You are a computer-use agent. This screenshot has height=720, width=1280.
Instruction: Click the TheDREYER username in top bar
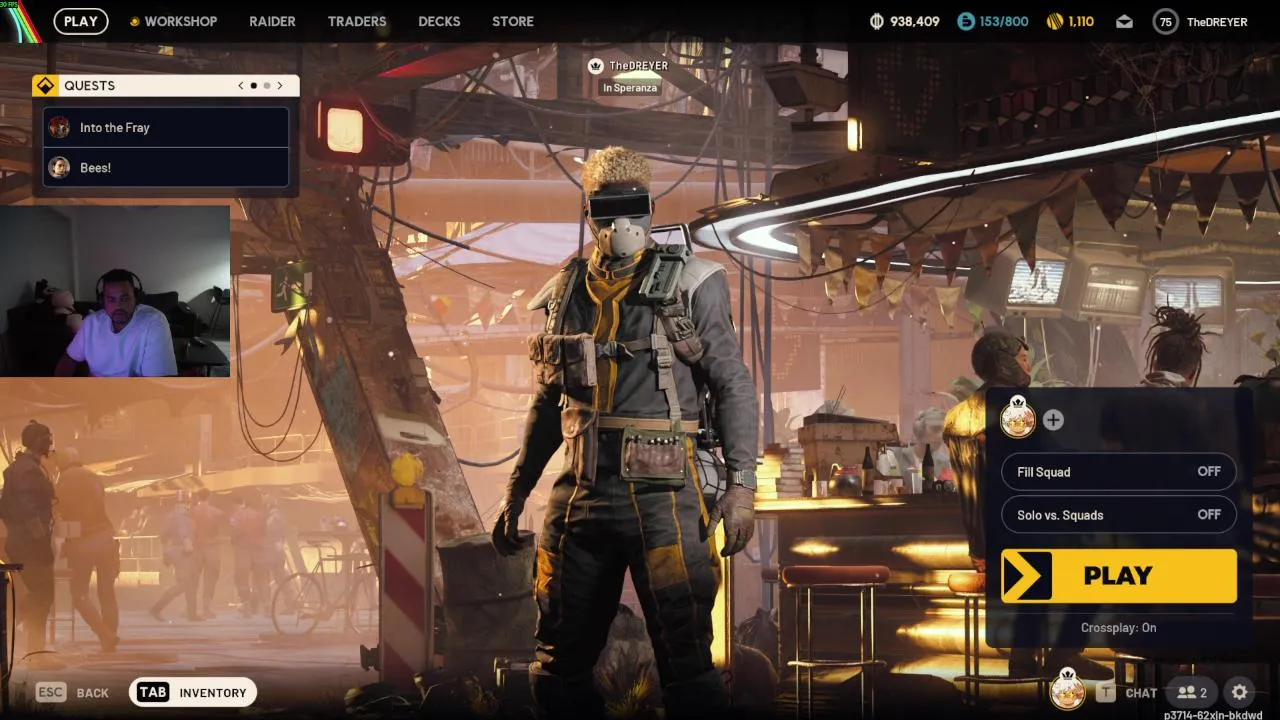[1217, 22]
